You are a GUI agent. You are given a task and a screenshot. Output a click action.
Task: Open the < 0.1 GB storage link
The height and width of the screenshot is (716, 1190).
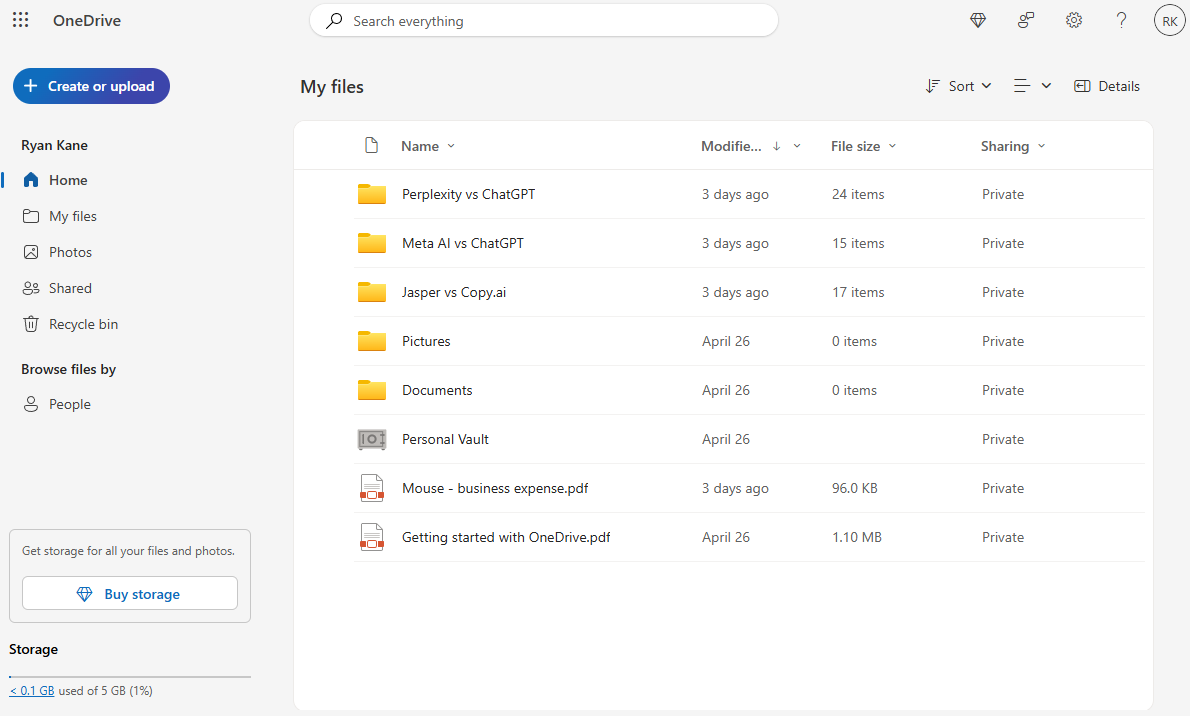(x=32, y=691)
